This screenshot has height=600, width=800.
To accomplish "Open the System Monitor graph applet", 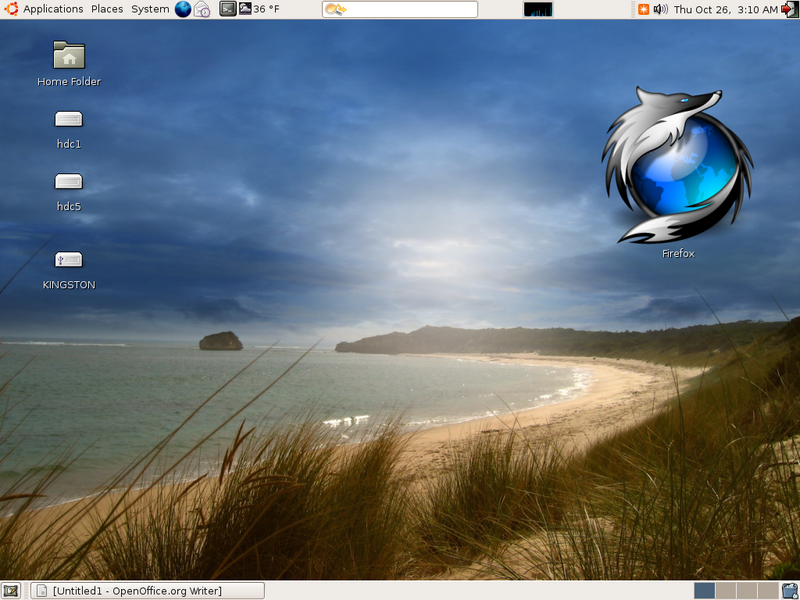I will point(538,9).
